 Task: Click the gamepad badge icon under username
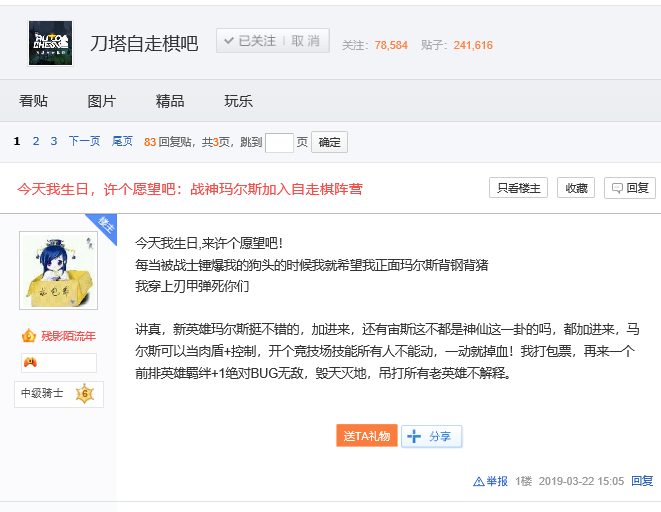[x=30, y=362]
